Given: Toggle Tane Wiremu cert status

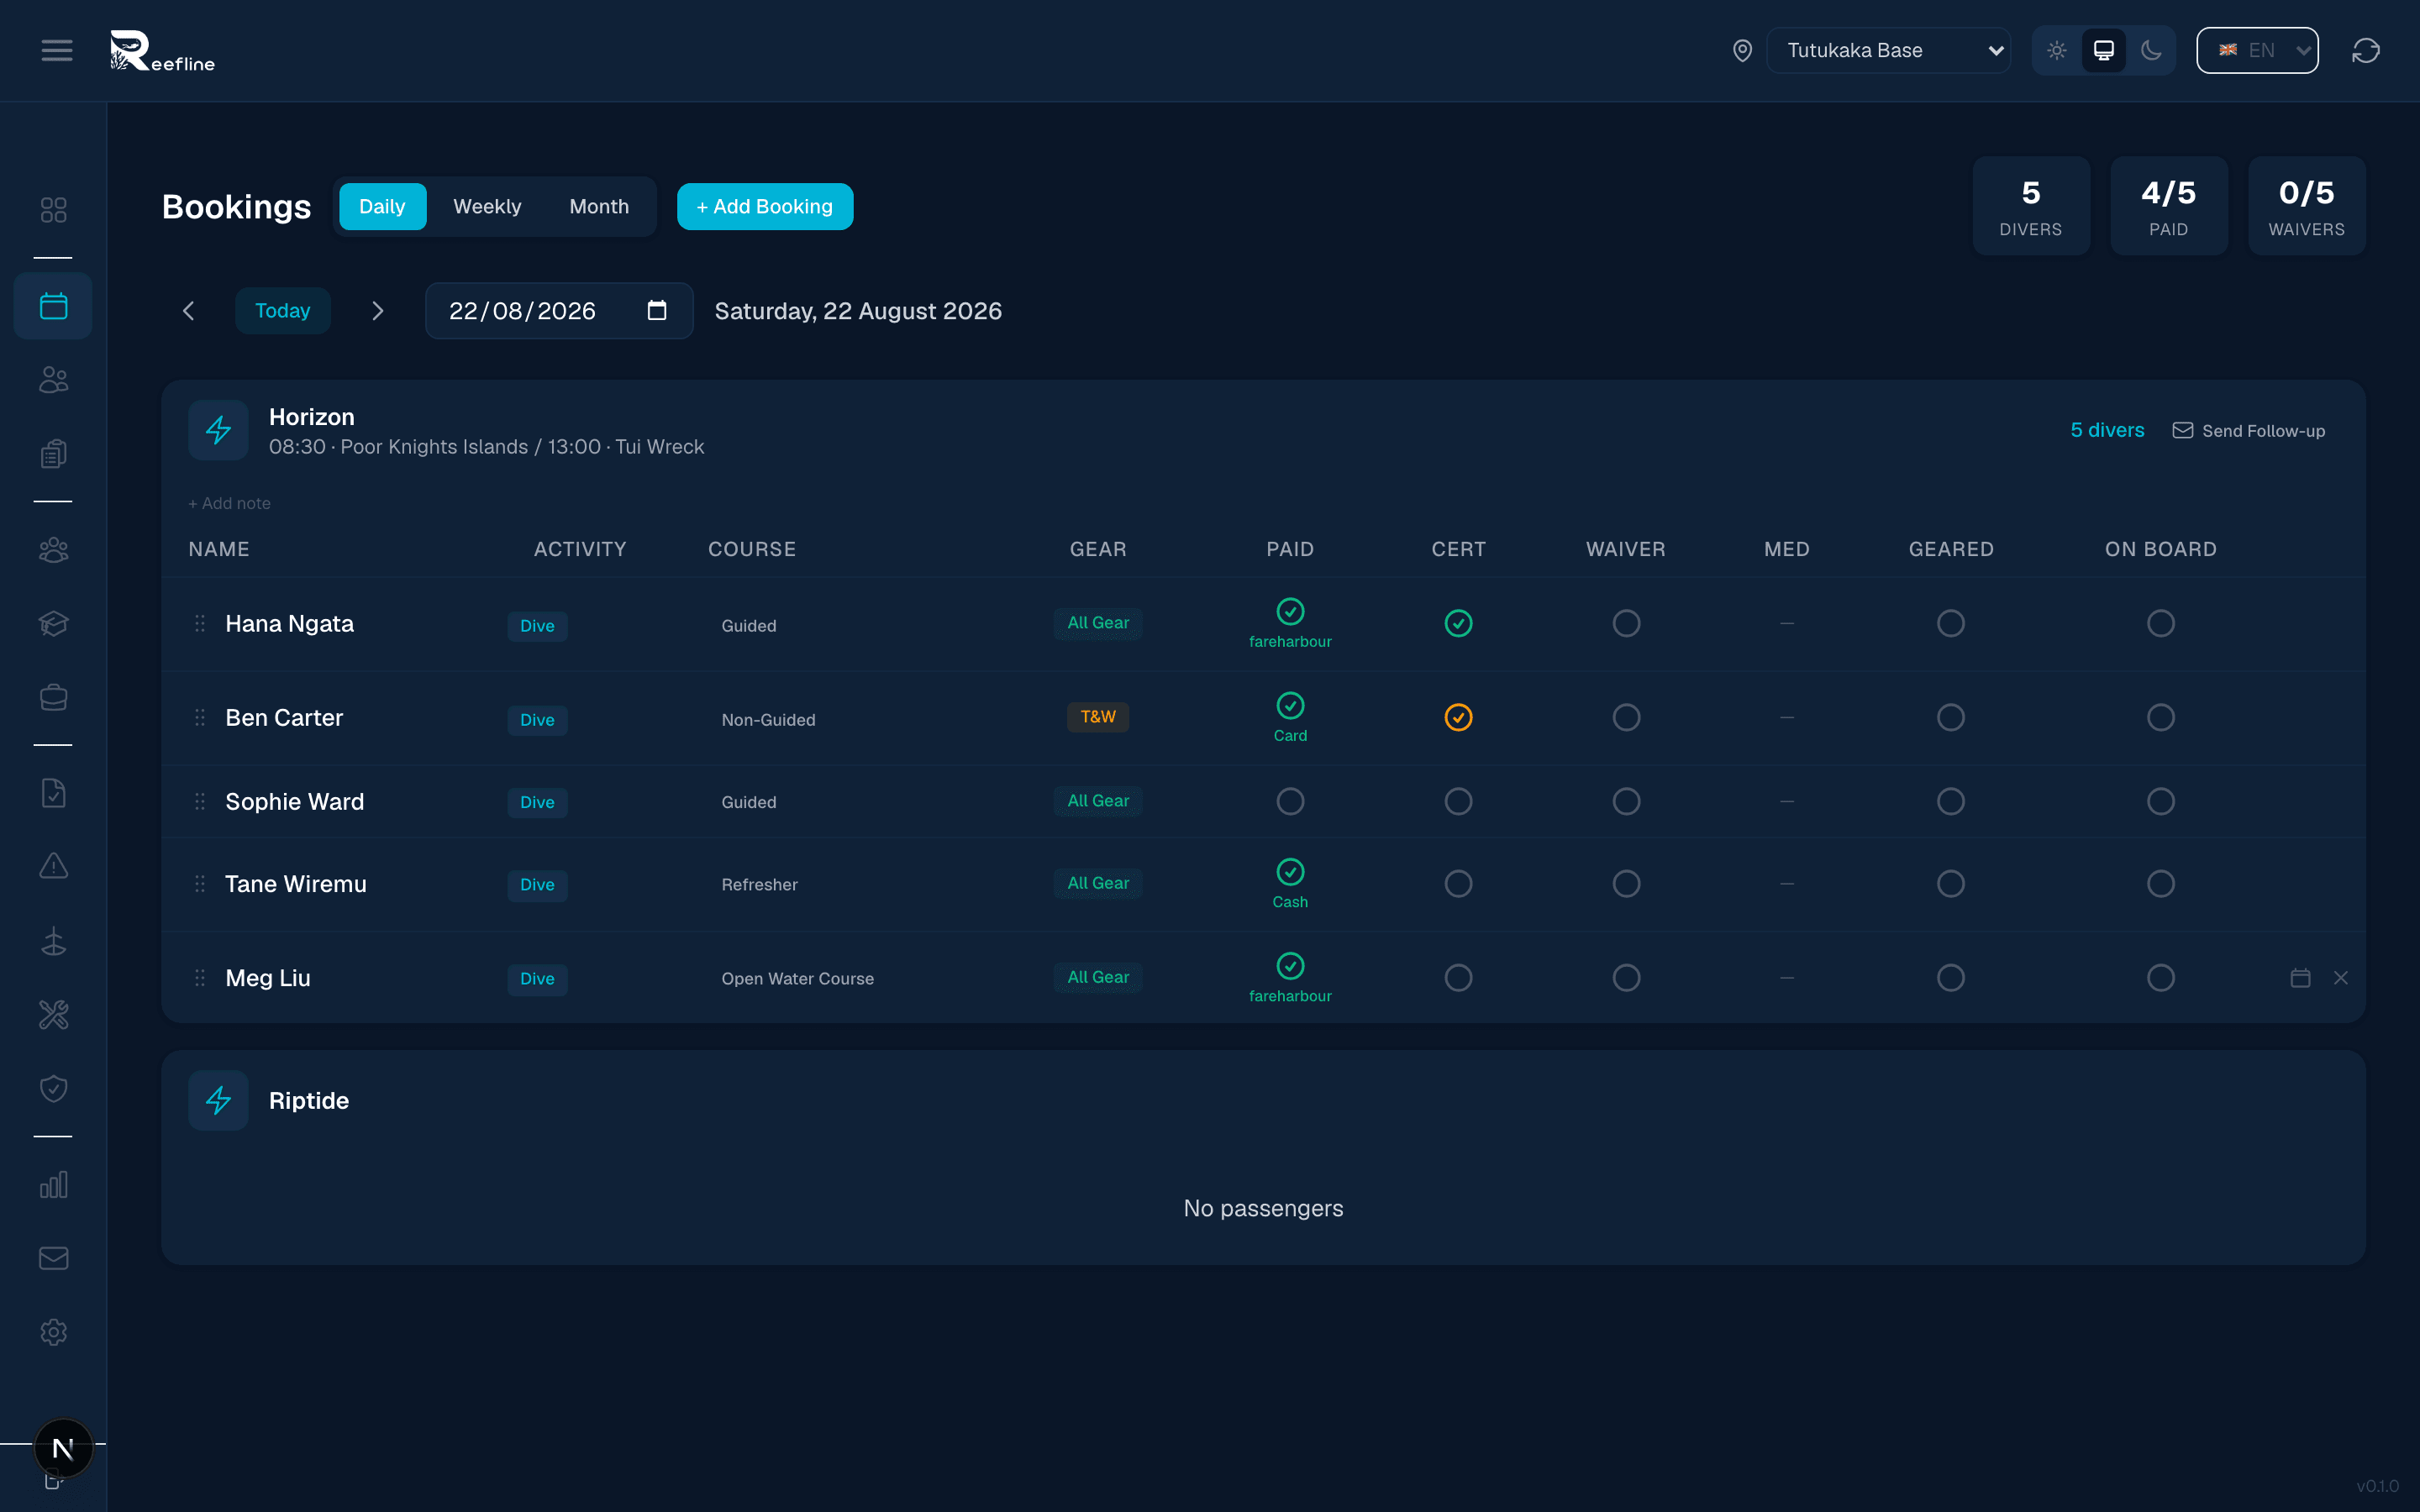Looking at the screenshot, I should pos(1458,884).
